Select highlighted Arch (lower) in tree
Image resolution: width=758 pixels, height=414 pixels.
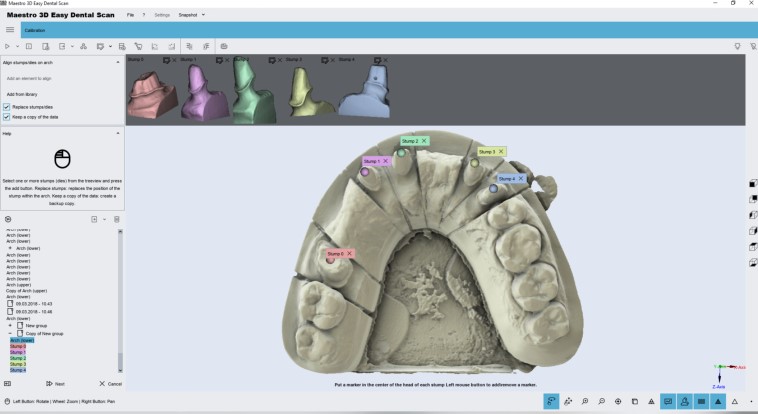coord(22,340)
